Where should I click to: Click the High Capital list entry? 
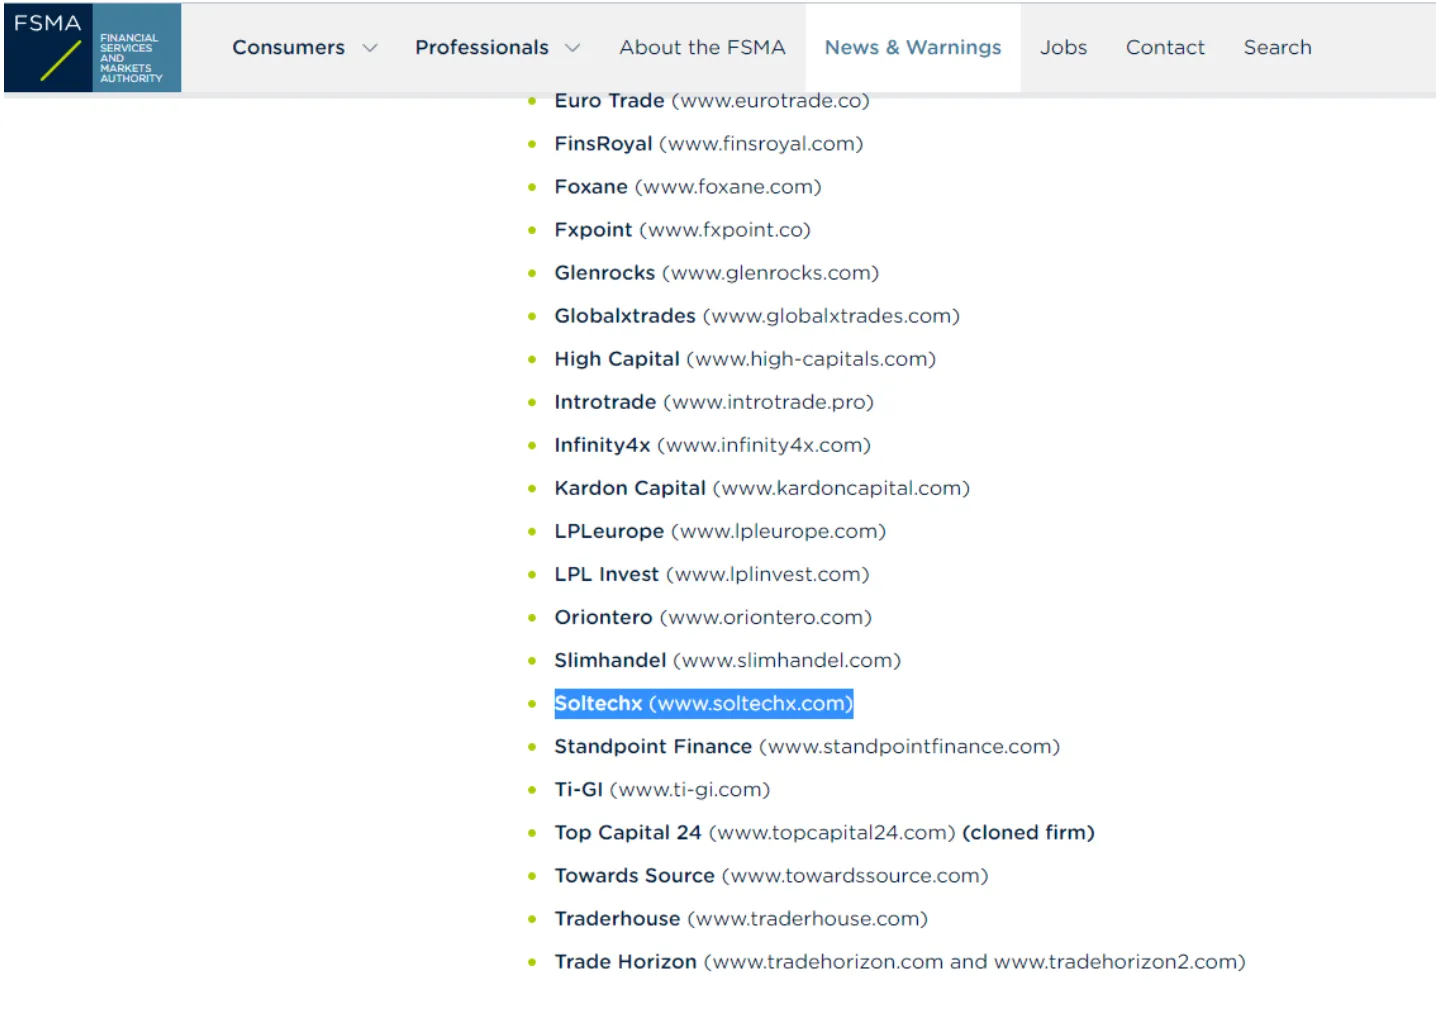click(x=745, y=359)
